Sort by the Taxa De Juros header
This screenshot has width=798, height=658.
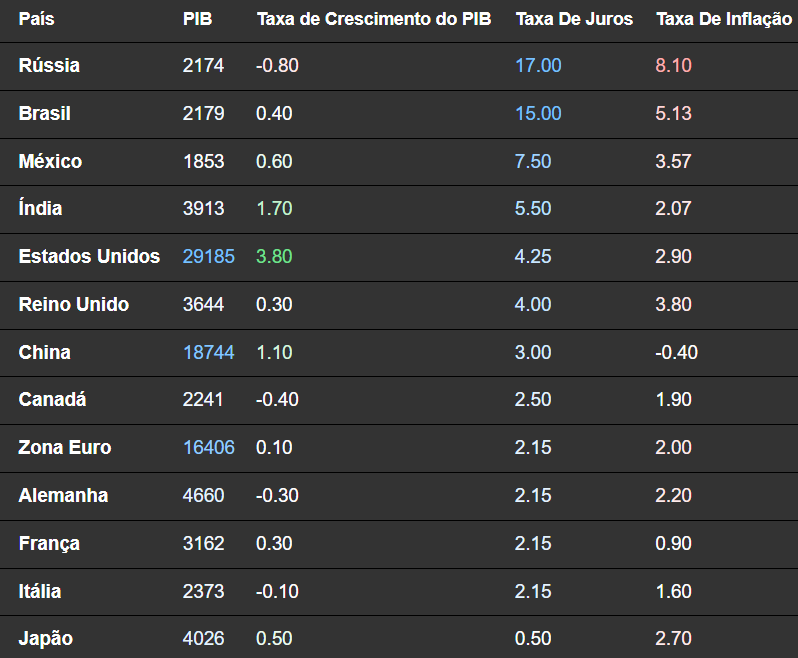click(574, 19)
